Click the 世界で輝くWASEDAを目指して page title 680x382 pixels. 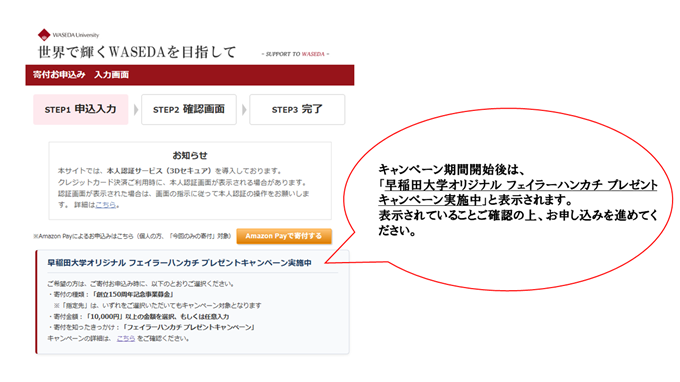[137, 52]
